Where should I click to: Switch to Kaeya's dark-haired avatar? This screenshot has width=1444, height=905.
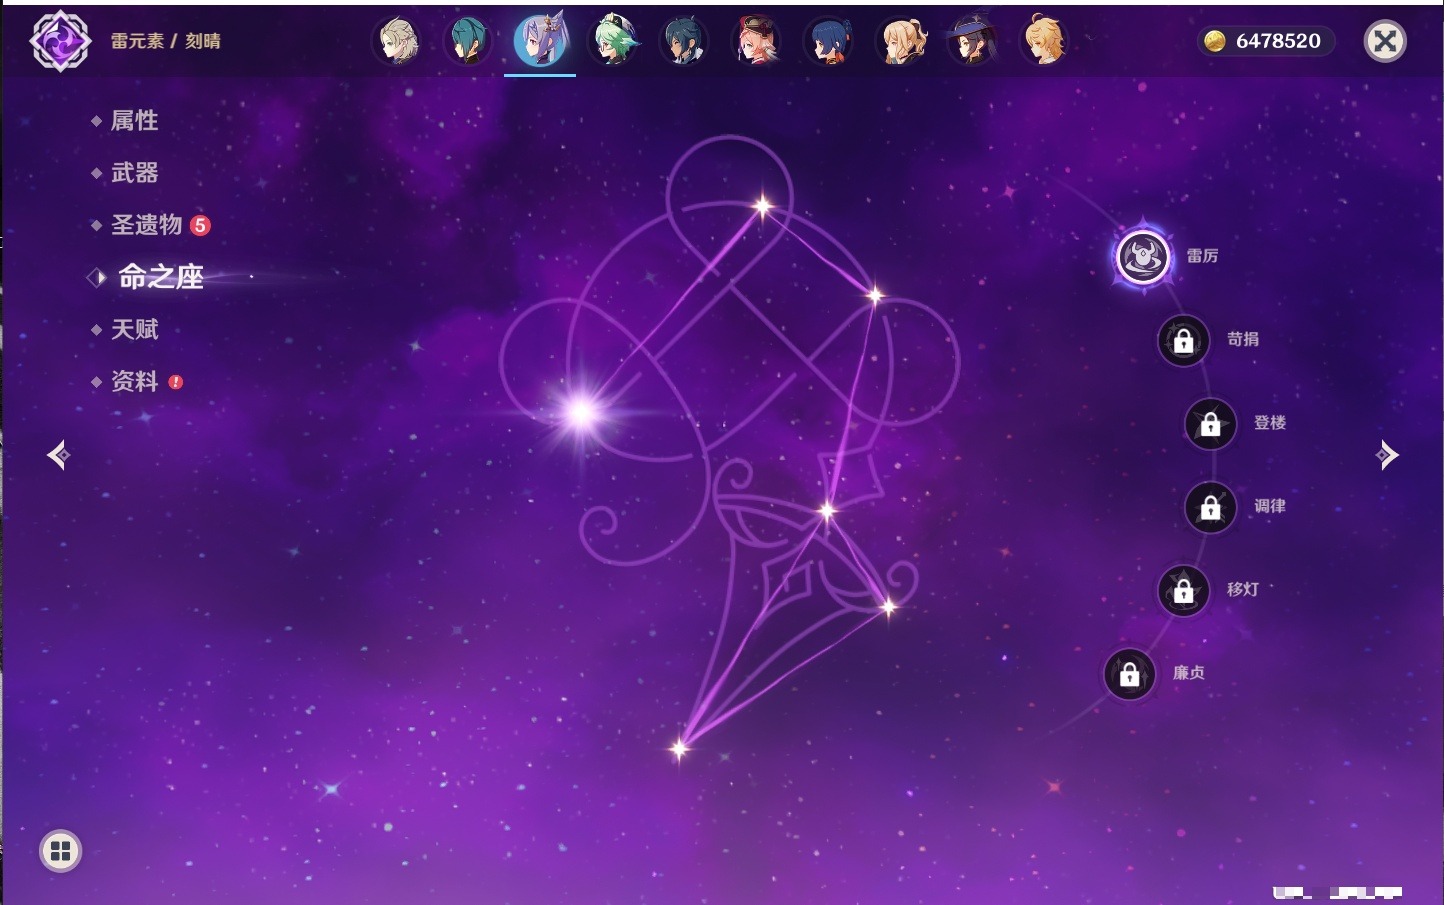click(x=684, y=41)
